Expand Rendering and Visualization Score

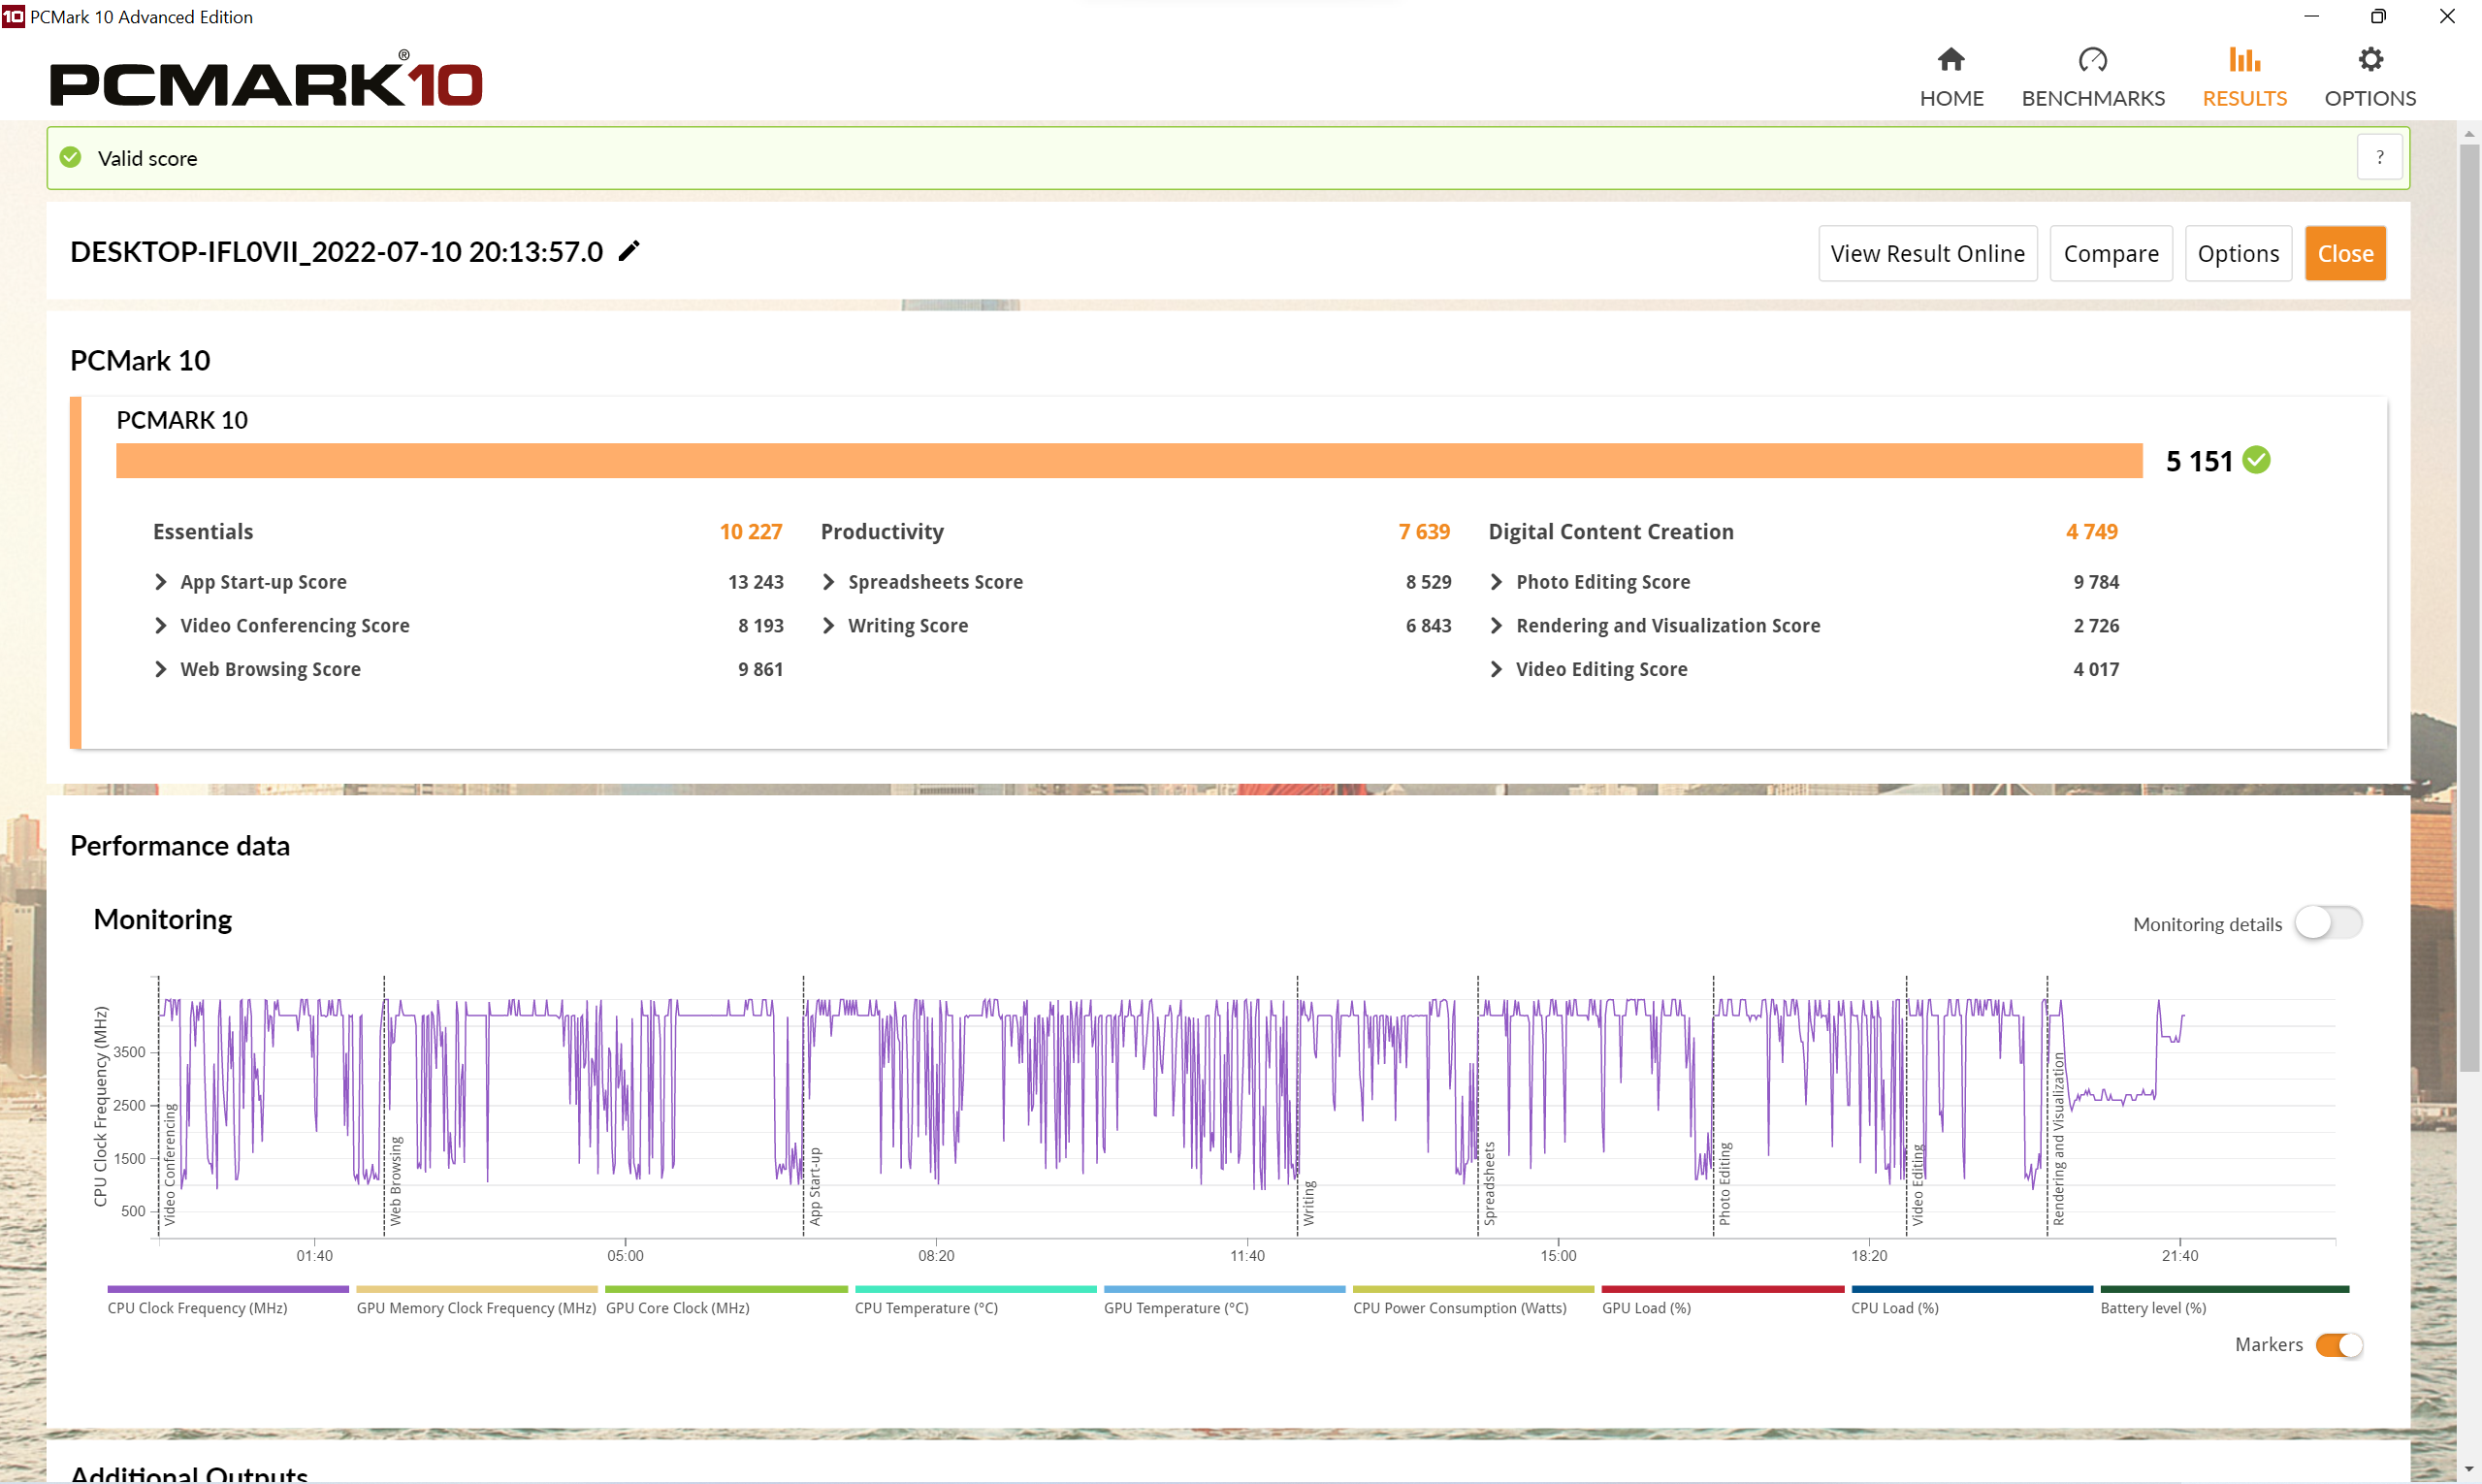click(1496, 626)
